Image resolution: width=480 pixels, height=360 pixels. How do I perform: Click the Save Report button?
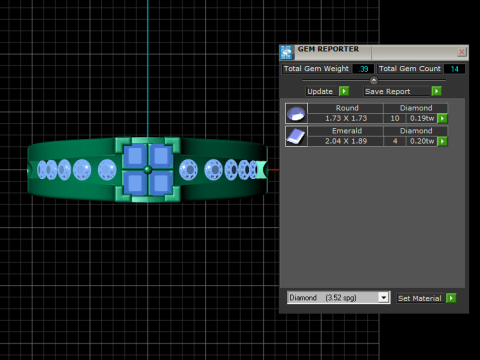point(397,91)
